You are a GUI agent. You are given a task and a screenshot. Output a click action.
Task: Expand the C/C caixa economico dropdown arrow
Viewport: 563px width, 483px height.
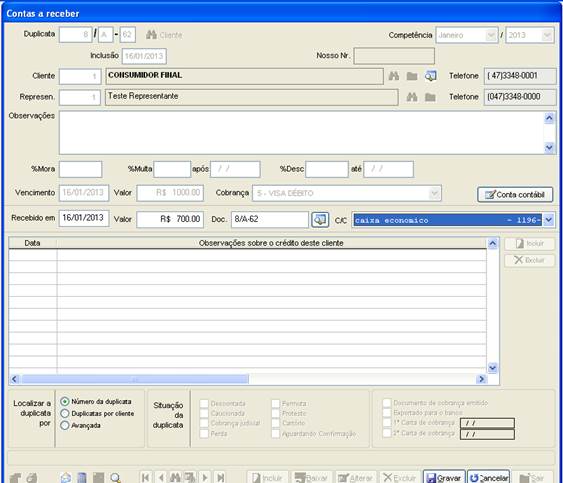pyautogui.click(x=548, y=220)
